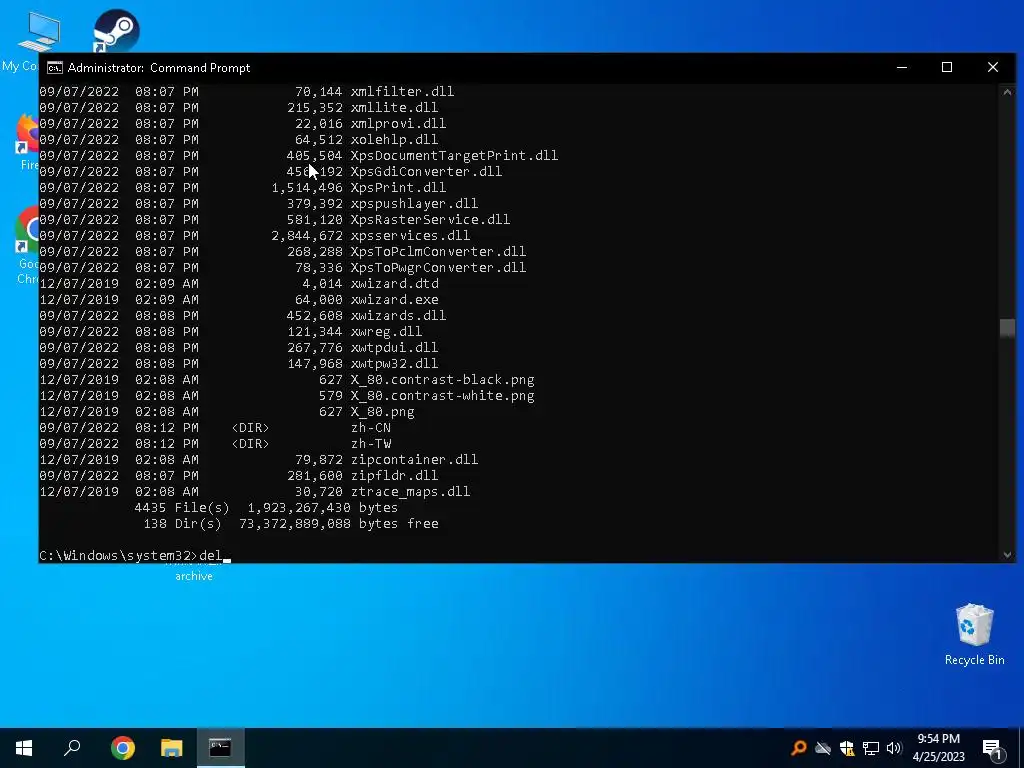The width and height of the screenshot is (1024, 768).
Task: Click XpsDocumentTargetPrint.dll in the listing
Action: pos(455,155)
